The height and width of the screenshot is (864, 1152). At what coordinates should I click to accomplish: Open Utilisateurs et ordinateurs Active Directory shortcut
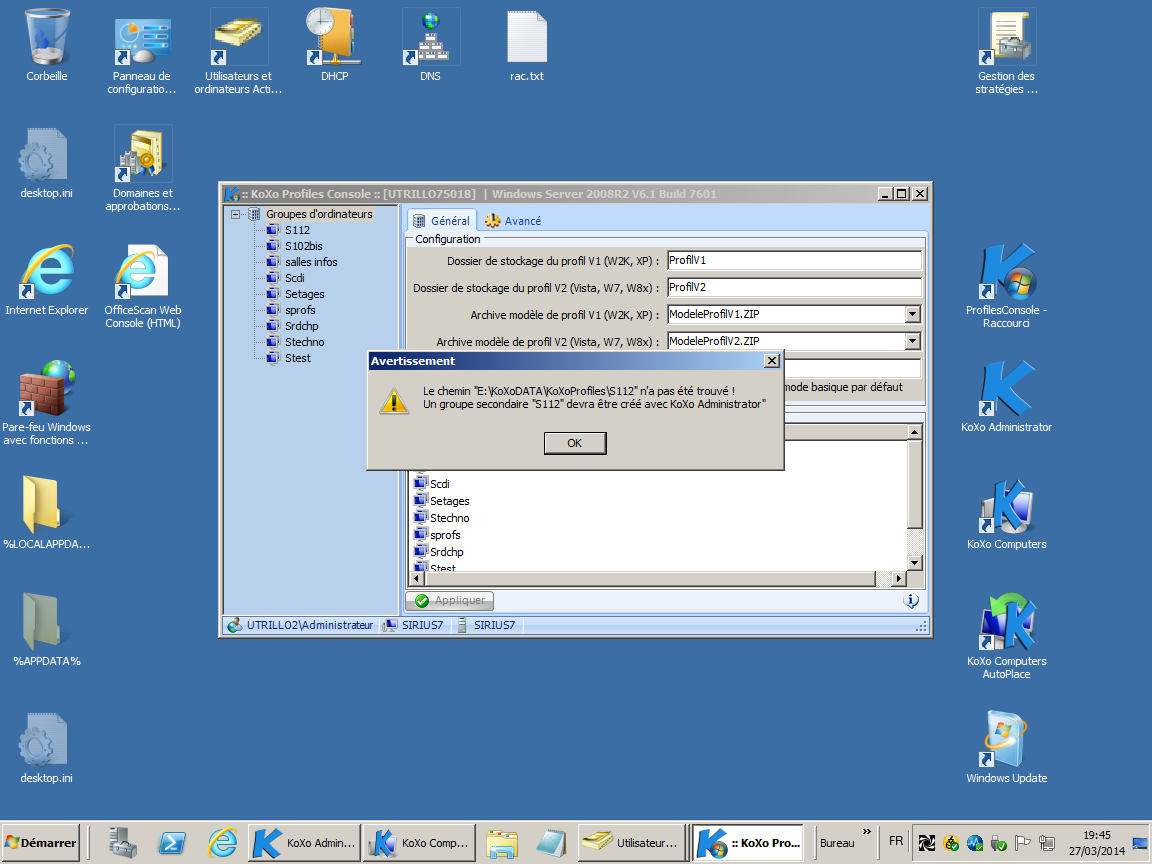coord(238,51)
